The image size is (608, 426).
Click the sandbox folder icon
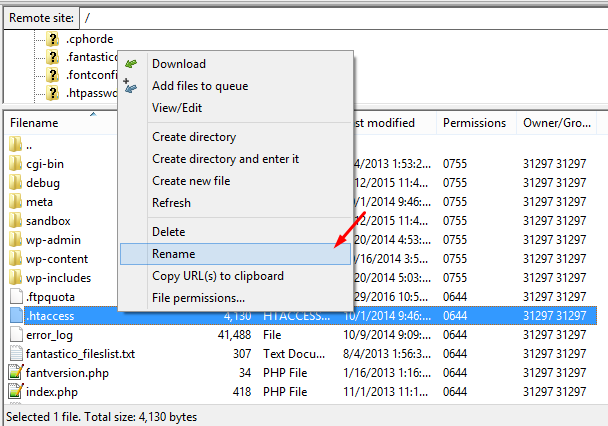(16, 220)
